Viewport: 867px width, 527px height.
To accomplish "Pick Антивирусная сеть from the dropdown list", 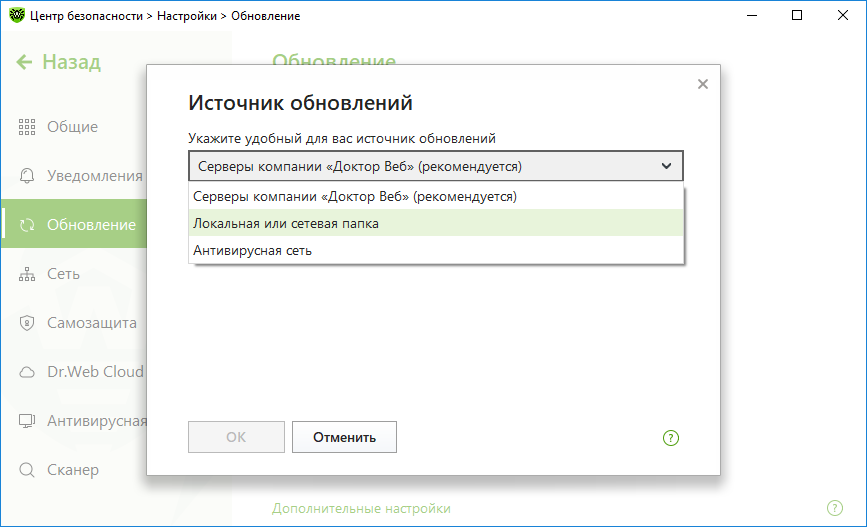I will 436,251.
